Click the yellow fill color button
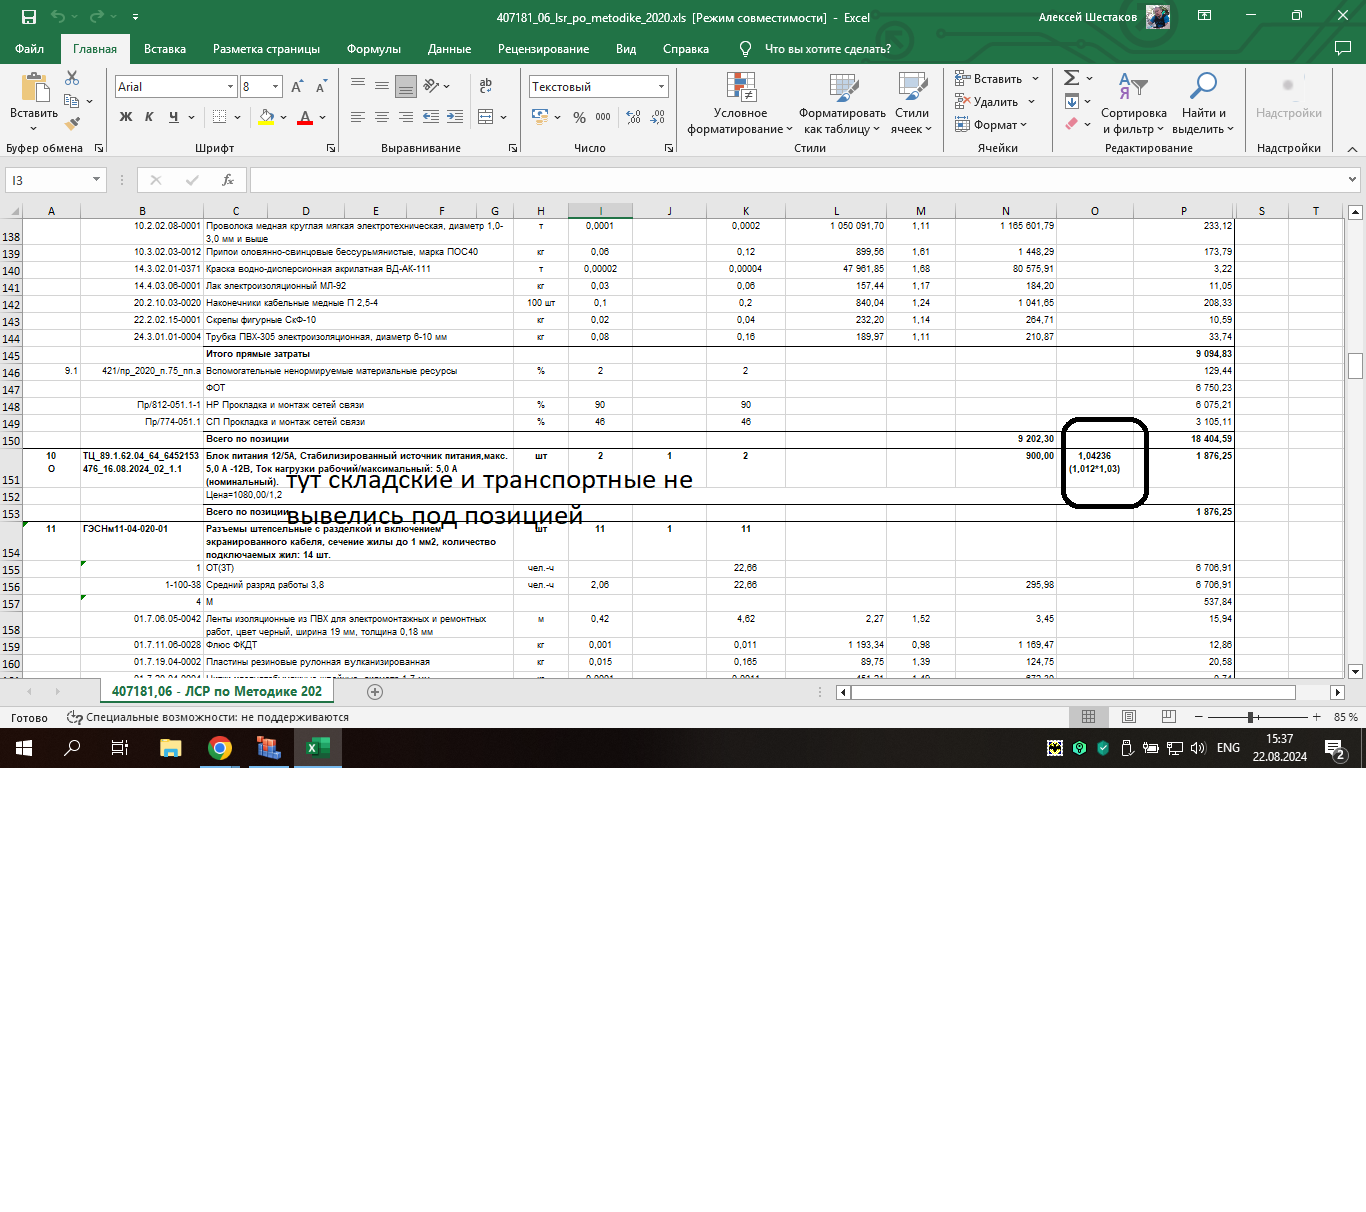 [266, 117]
